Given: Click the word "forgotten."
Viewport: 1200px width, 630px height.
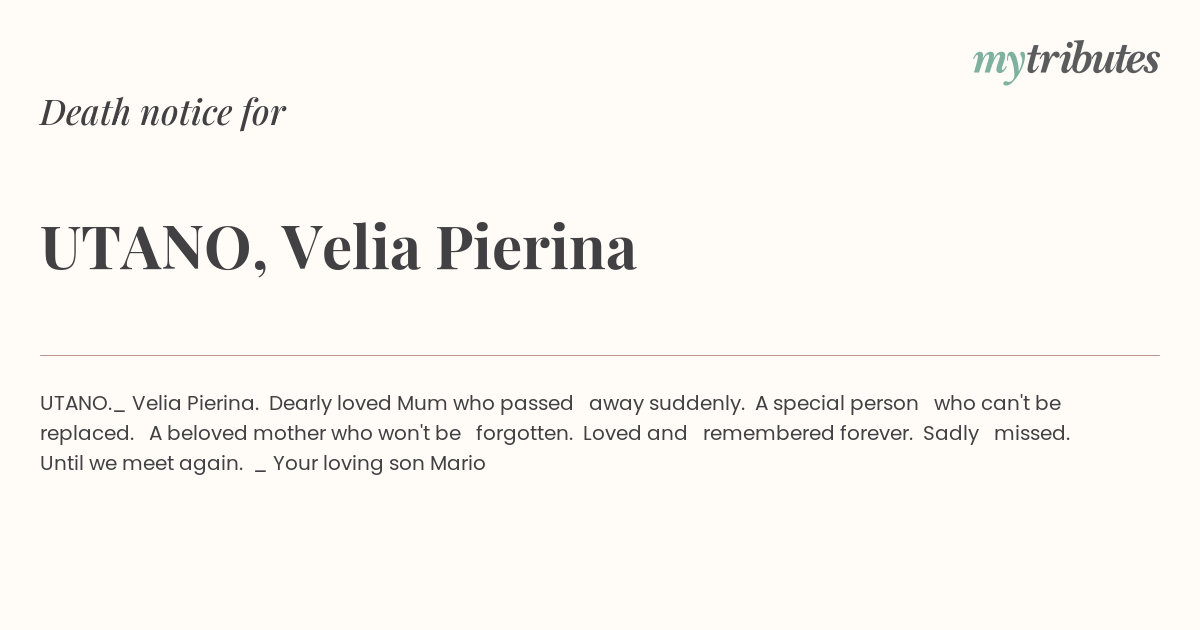Looking at the screenshot, I should click(524, 433).
